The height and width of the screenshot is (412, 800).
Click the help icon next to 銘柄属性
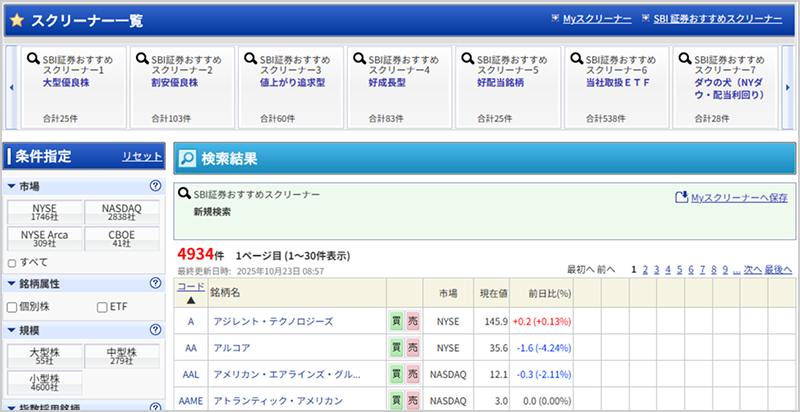(x=155, y=283)
